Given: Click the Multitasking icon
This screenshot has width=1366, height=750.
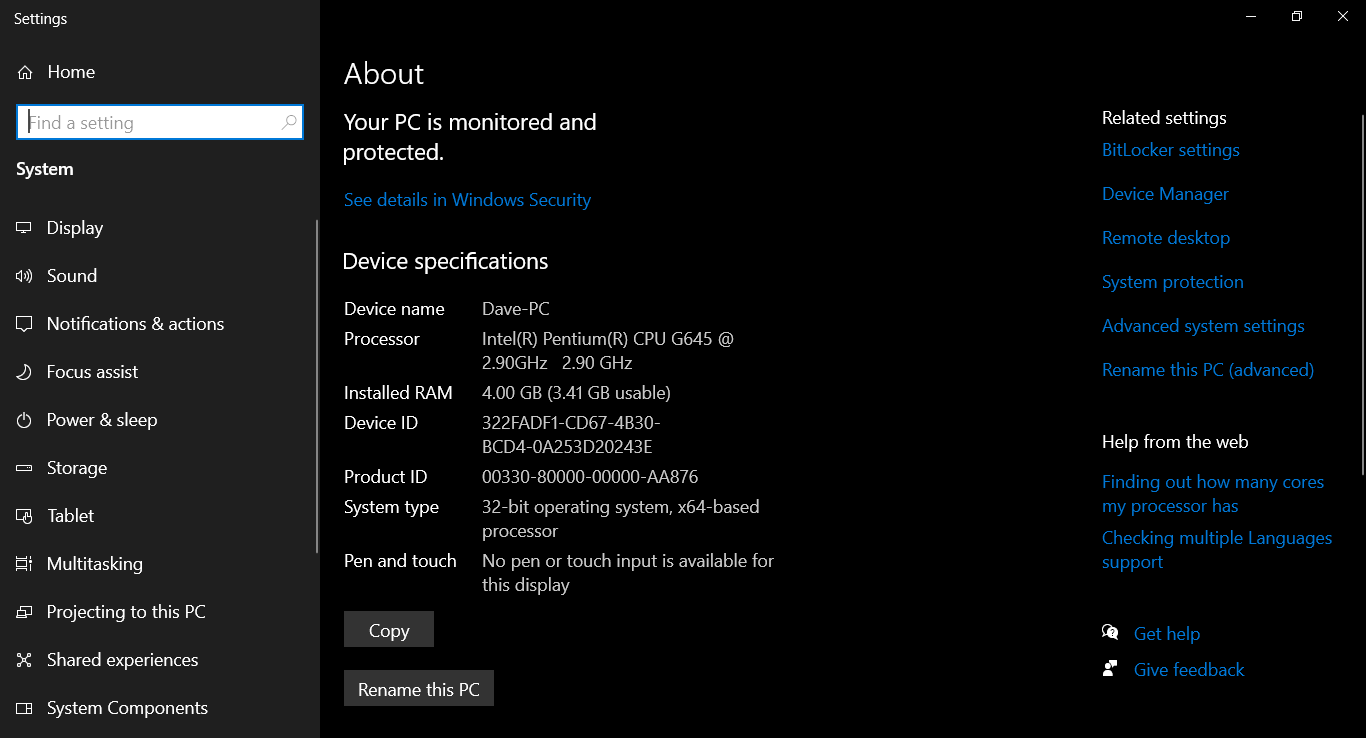Looking at the screenshot, I should [24, 564].
